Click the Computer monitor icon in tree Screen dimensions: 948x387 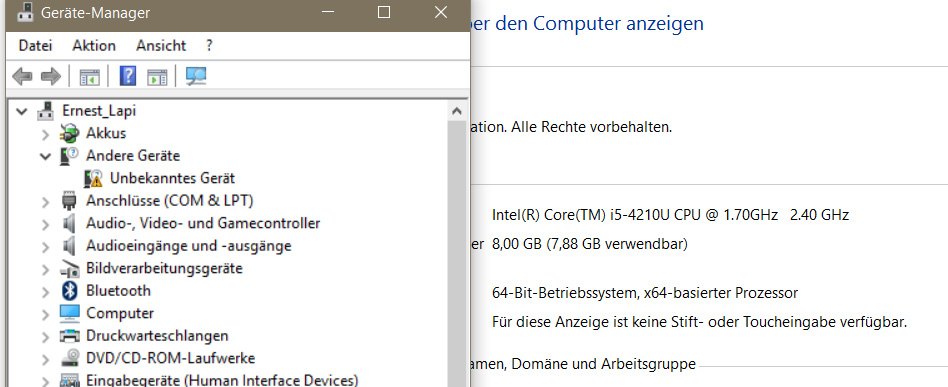[x=70, y=313]
